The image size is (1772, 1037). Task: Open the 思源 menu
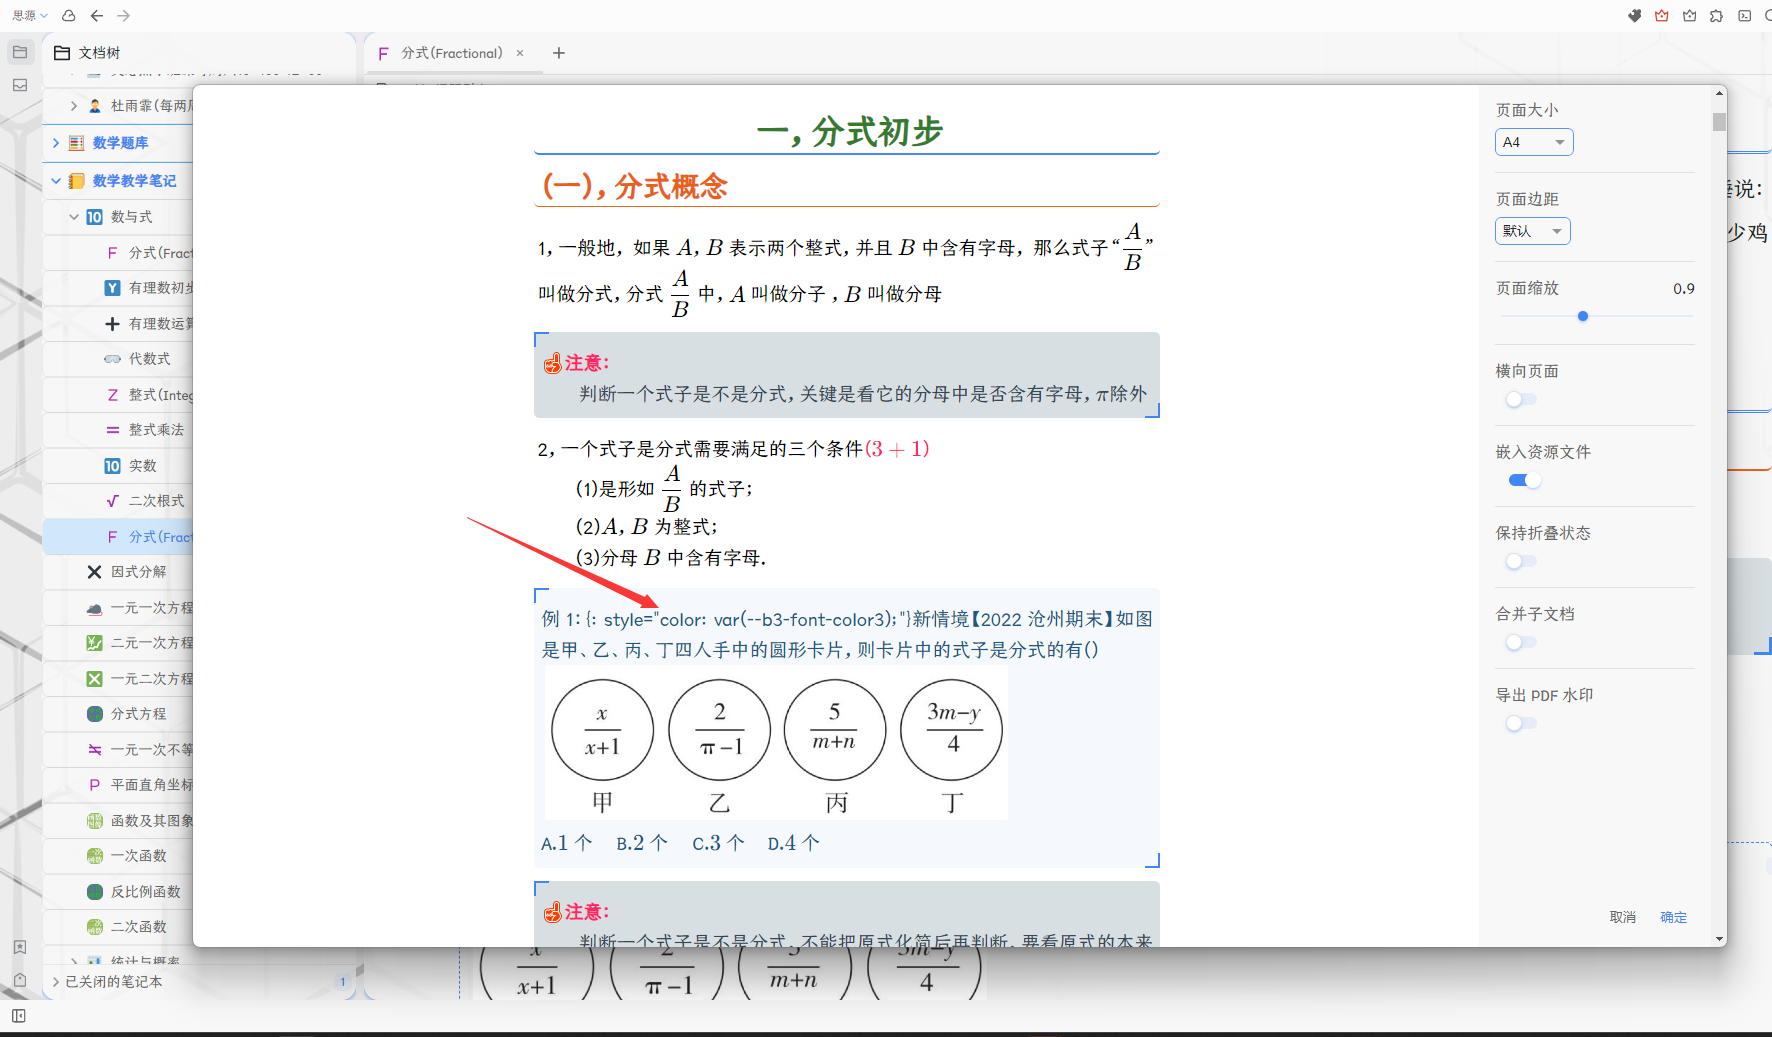pyautogui.click(x=25, y=15)
